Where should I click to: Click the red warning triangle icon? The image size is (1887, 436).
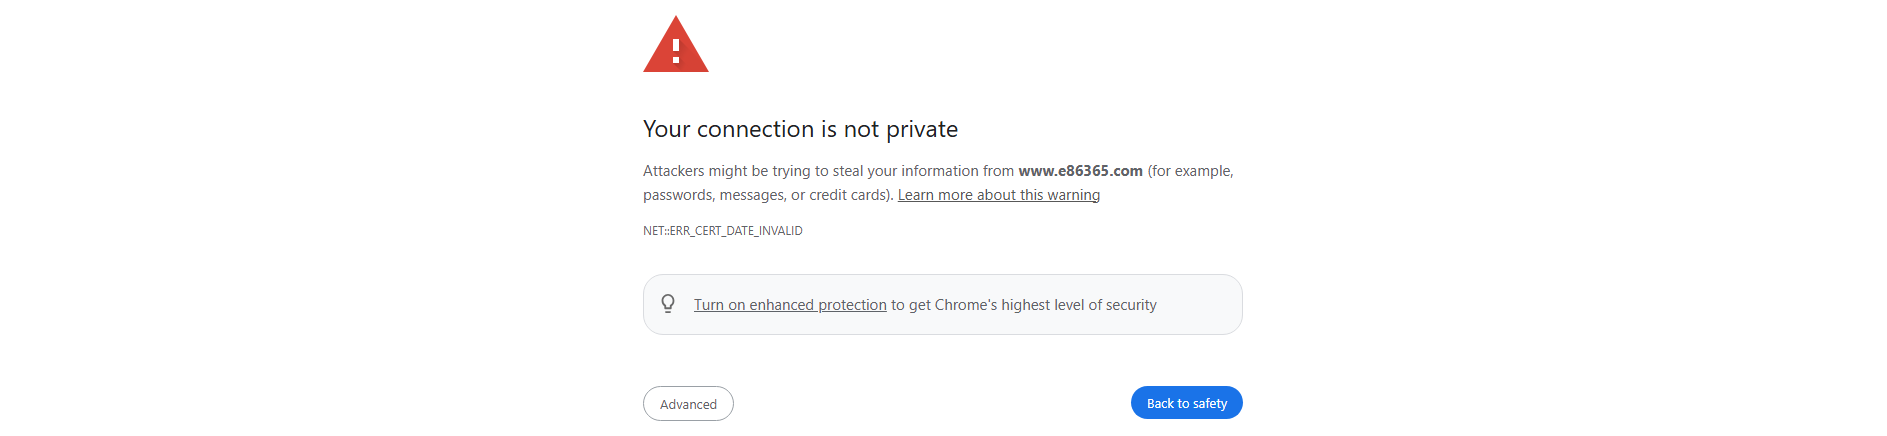[676, 45]
